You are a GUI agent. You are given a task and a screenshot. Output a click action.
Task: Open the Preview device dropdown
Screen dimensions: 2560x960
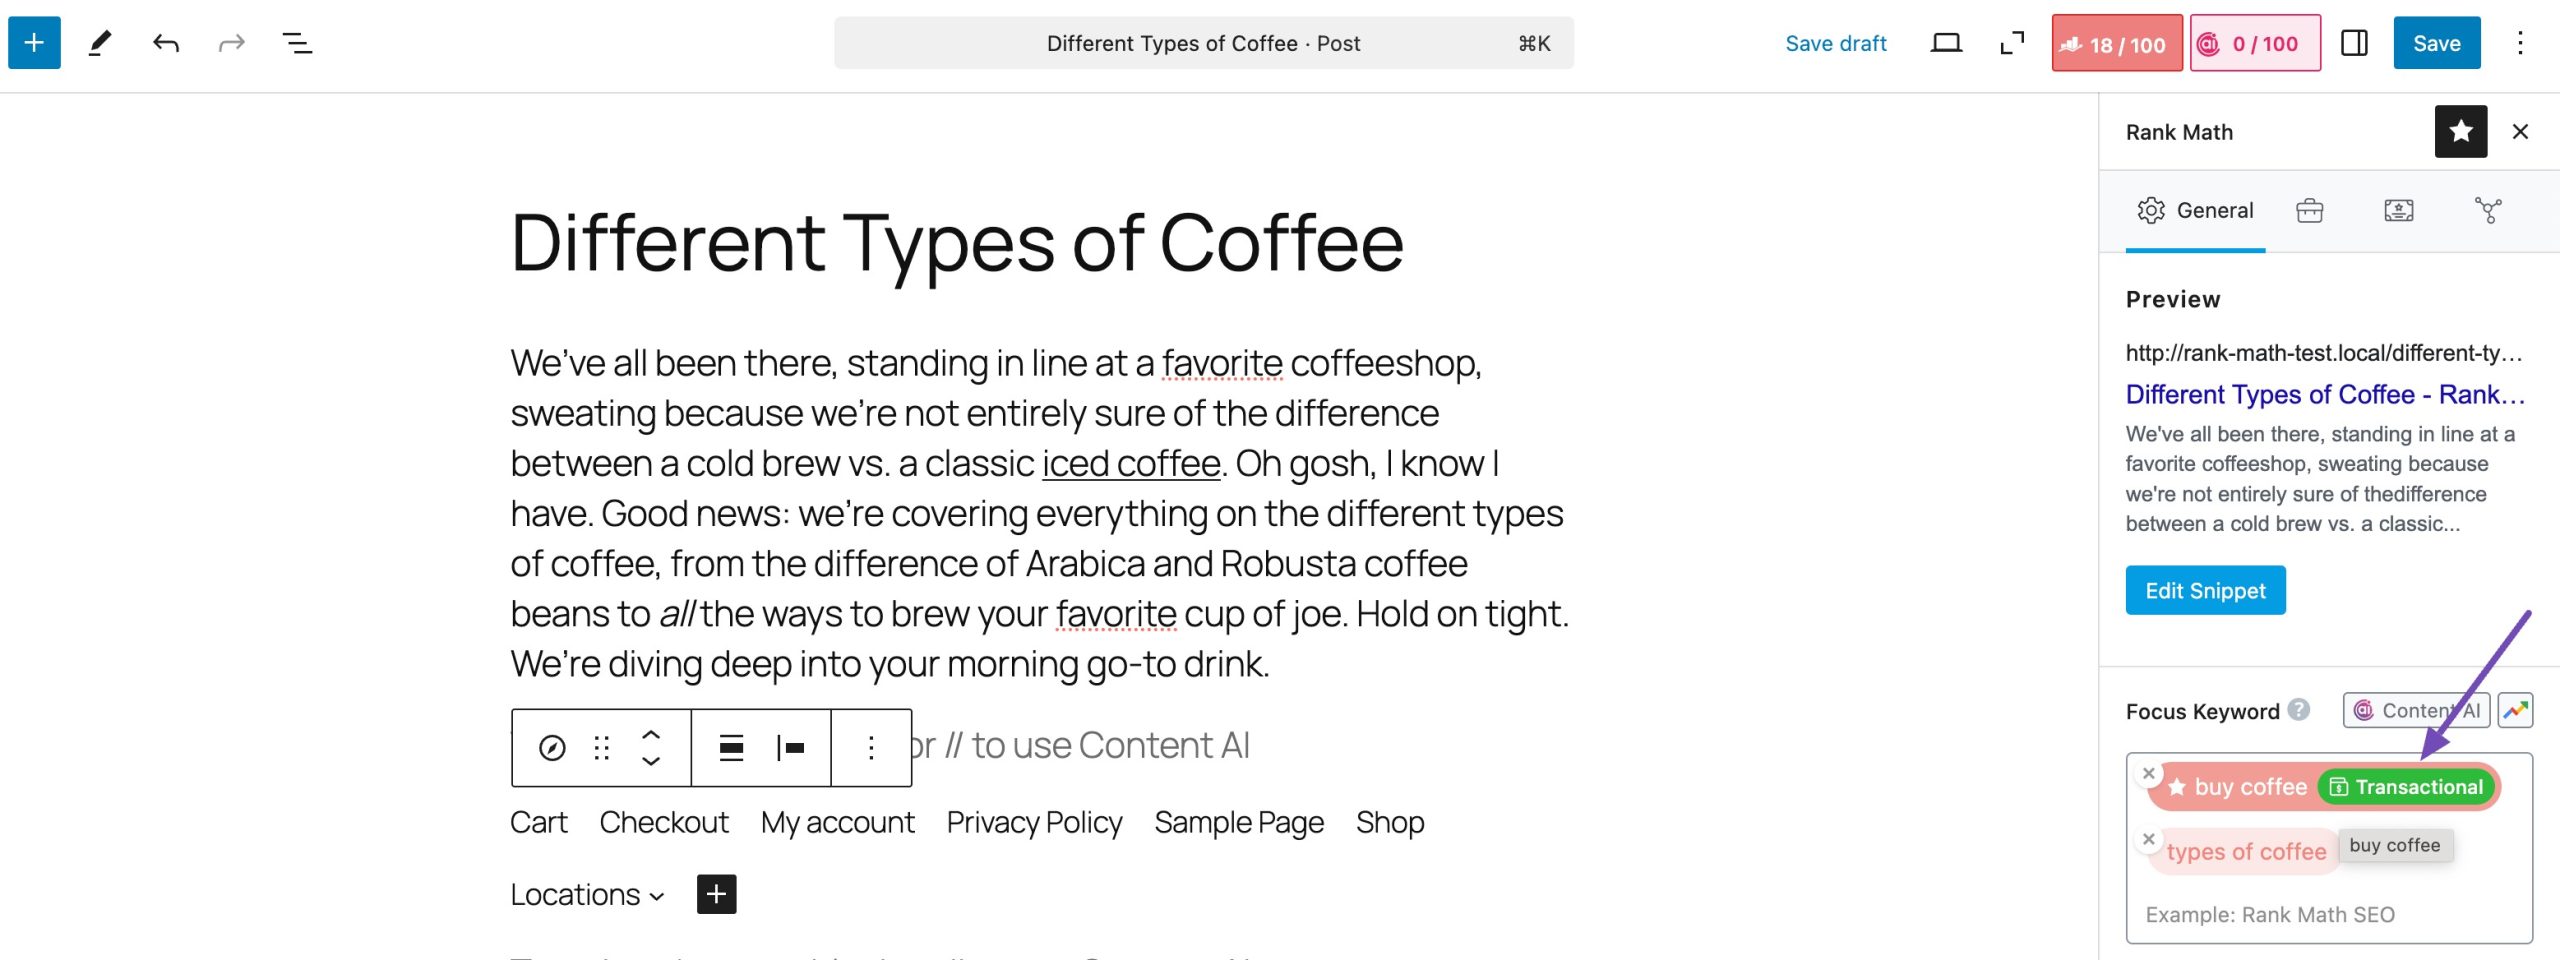pos(1945,43)
